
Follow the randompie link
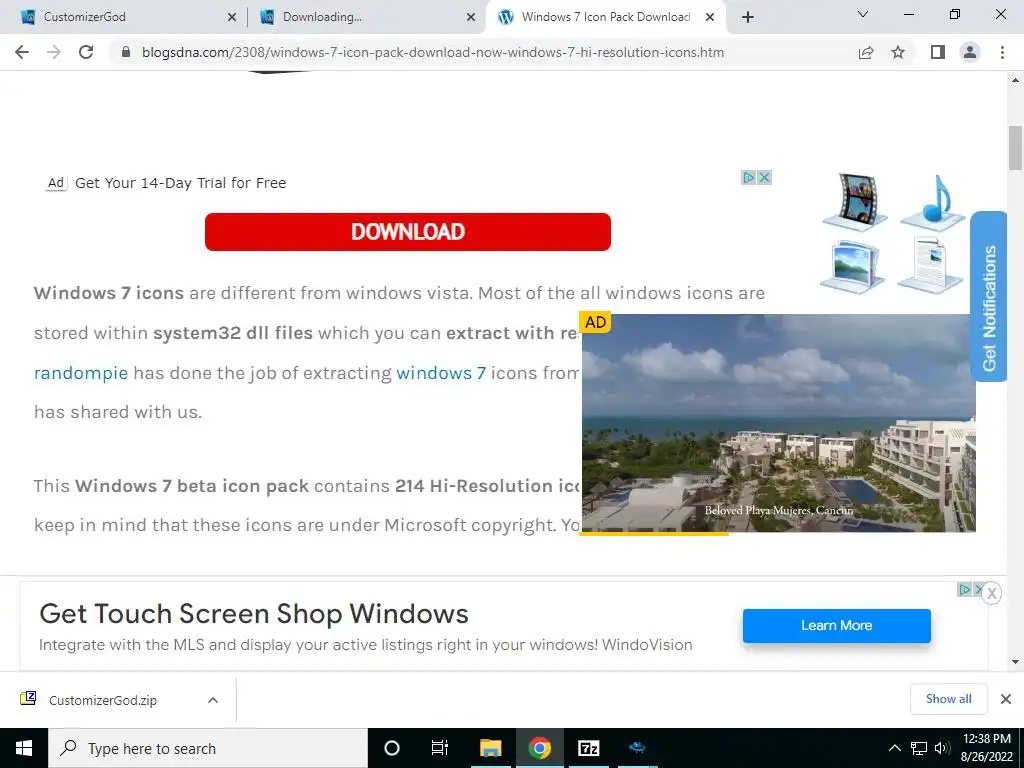pos(81,373)
